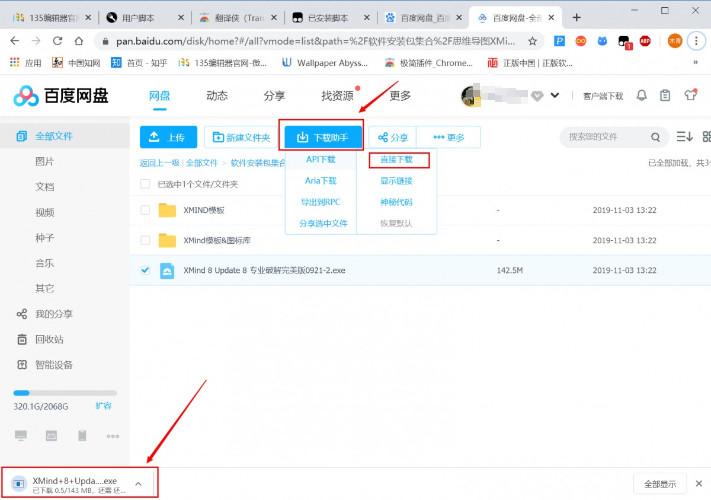Create a new folder with 新建文件夹
The width and height of the screenshot is (711, 500).
pos(241,137)
